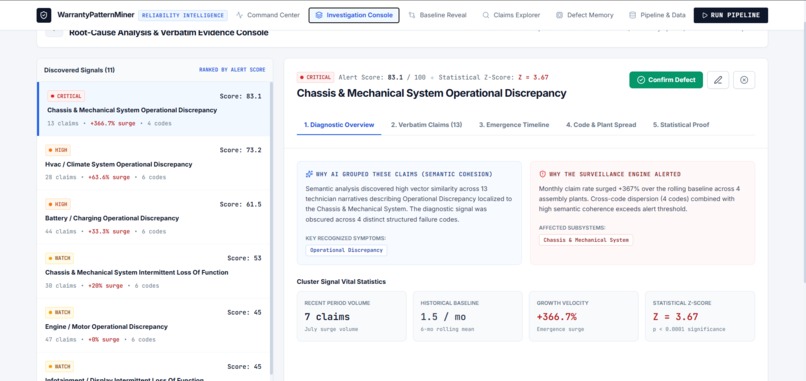Screen dimensions: 806x381
Task: Open the Code & Plant Spread sub-tab
Action: pos(601,124)
